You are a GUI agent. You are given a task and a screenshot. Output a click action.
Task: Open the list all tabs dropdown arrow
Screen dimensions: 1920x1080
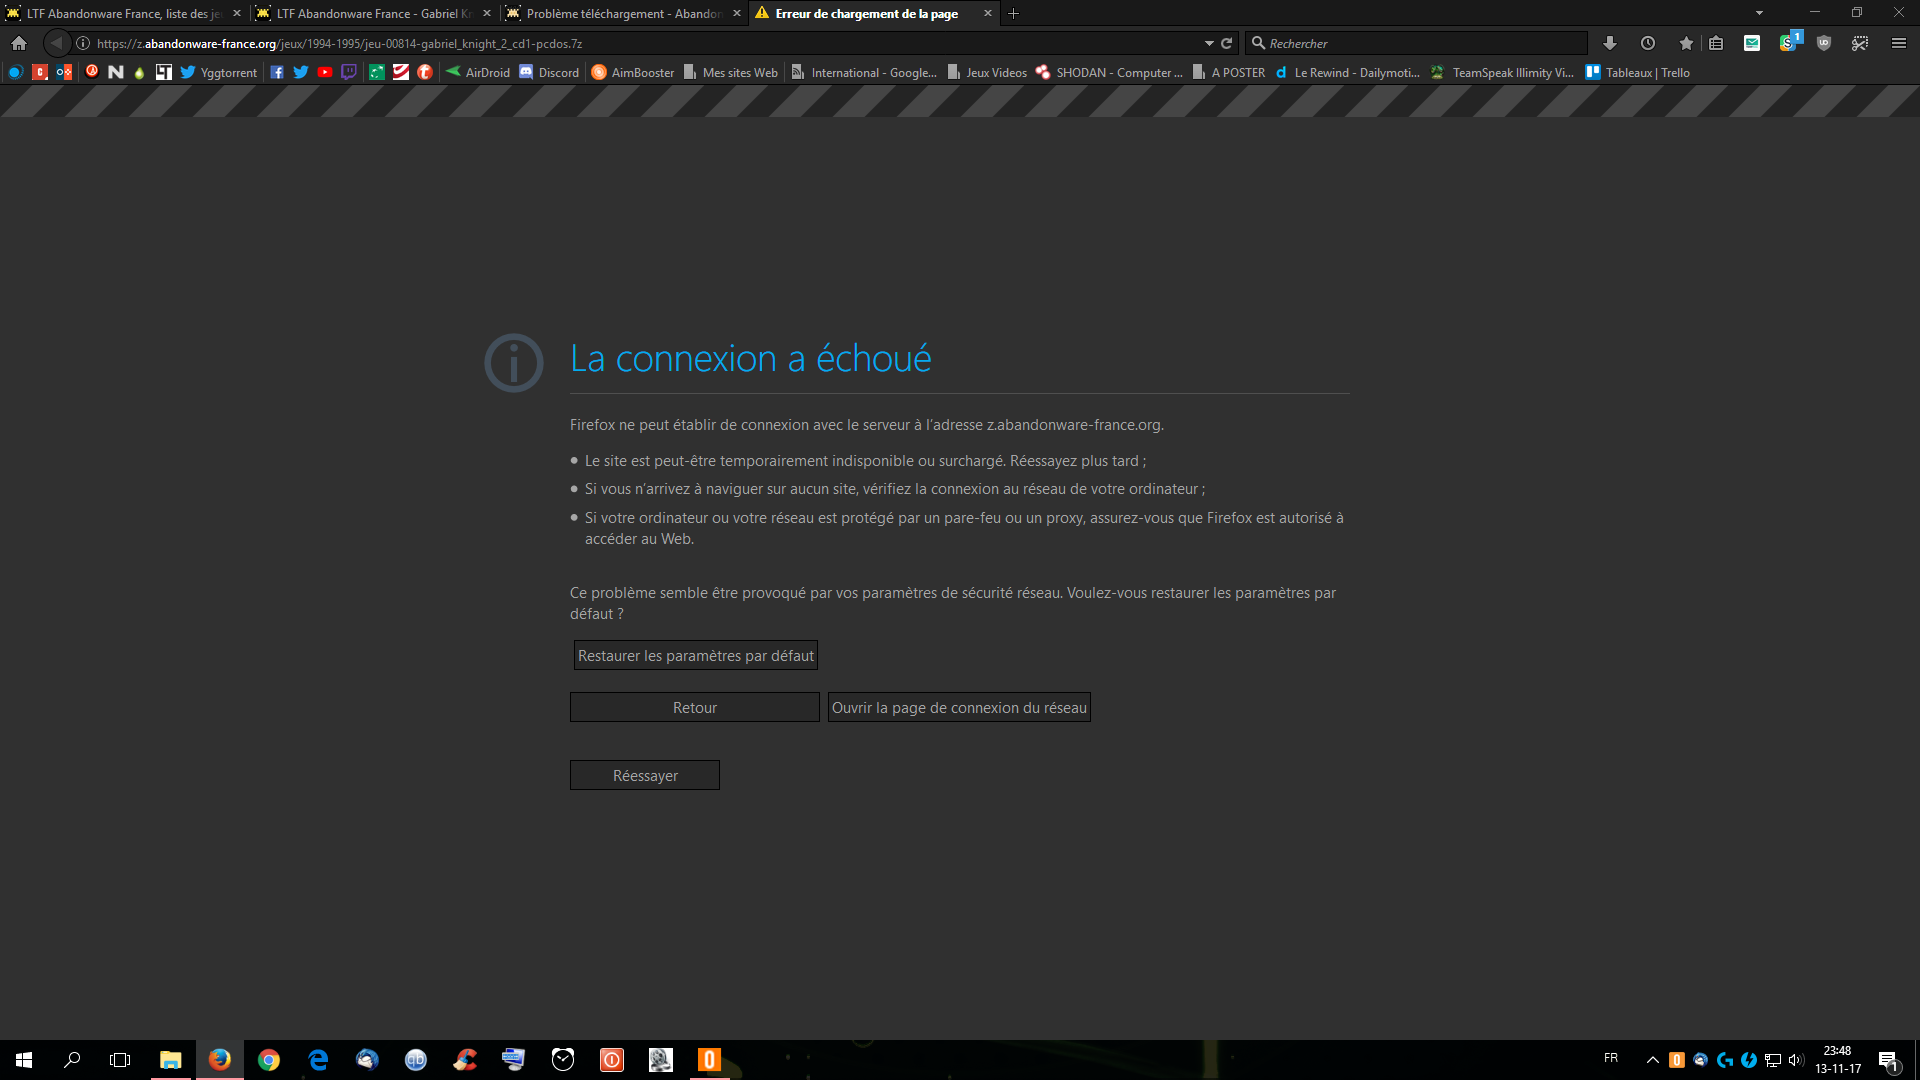[1759, 13]
